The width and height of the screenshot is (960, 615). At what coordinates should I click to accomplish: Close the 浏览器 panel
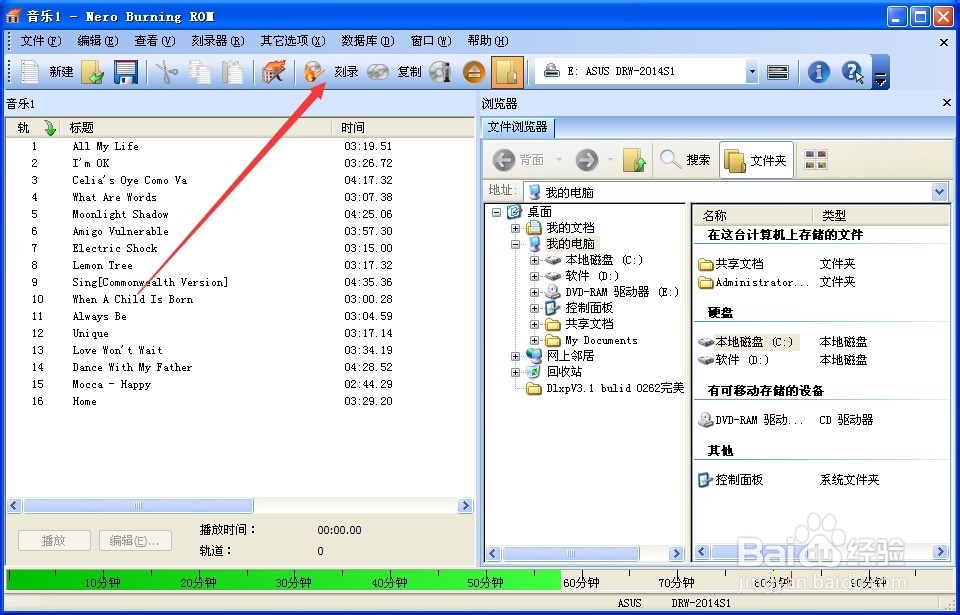click(947, 103)
